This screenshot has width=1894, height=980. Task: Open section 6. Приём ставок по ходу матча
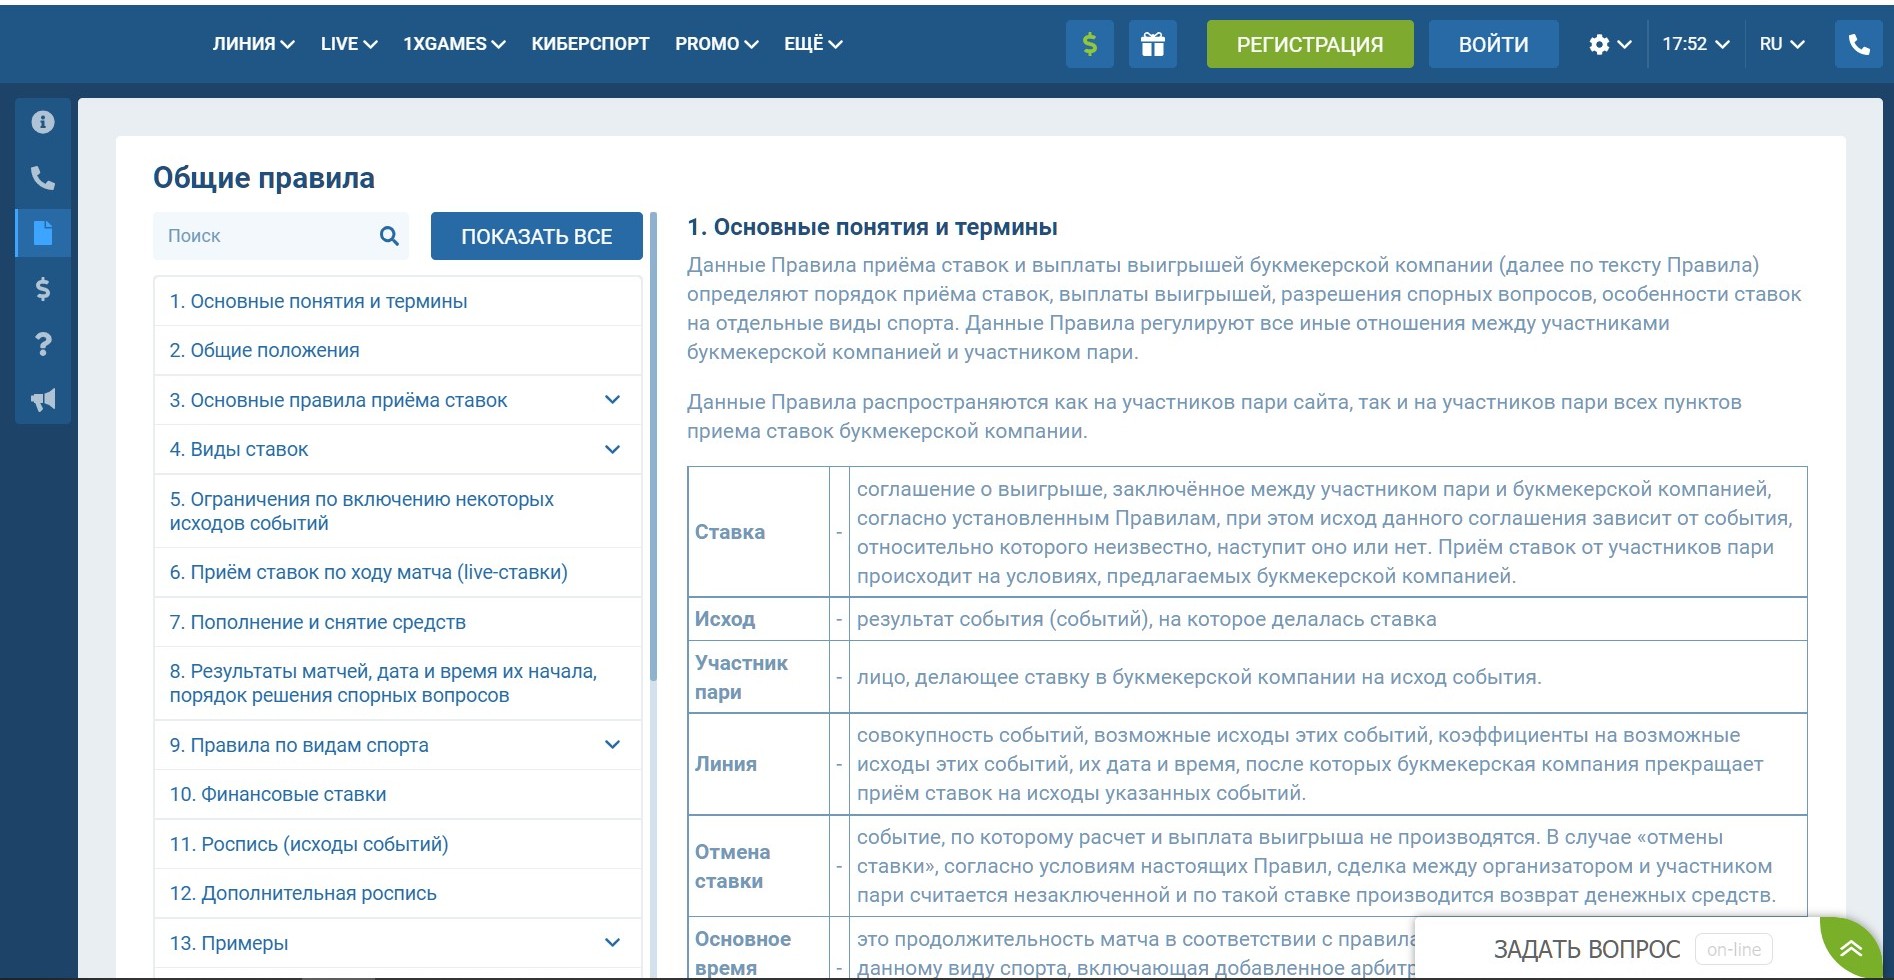(398, 572)
